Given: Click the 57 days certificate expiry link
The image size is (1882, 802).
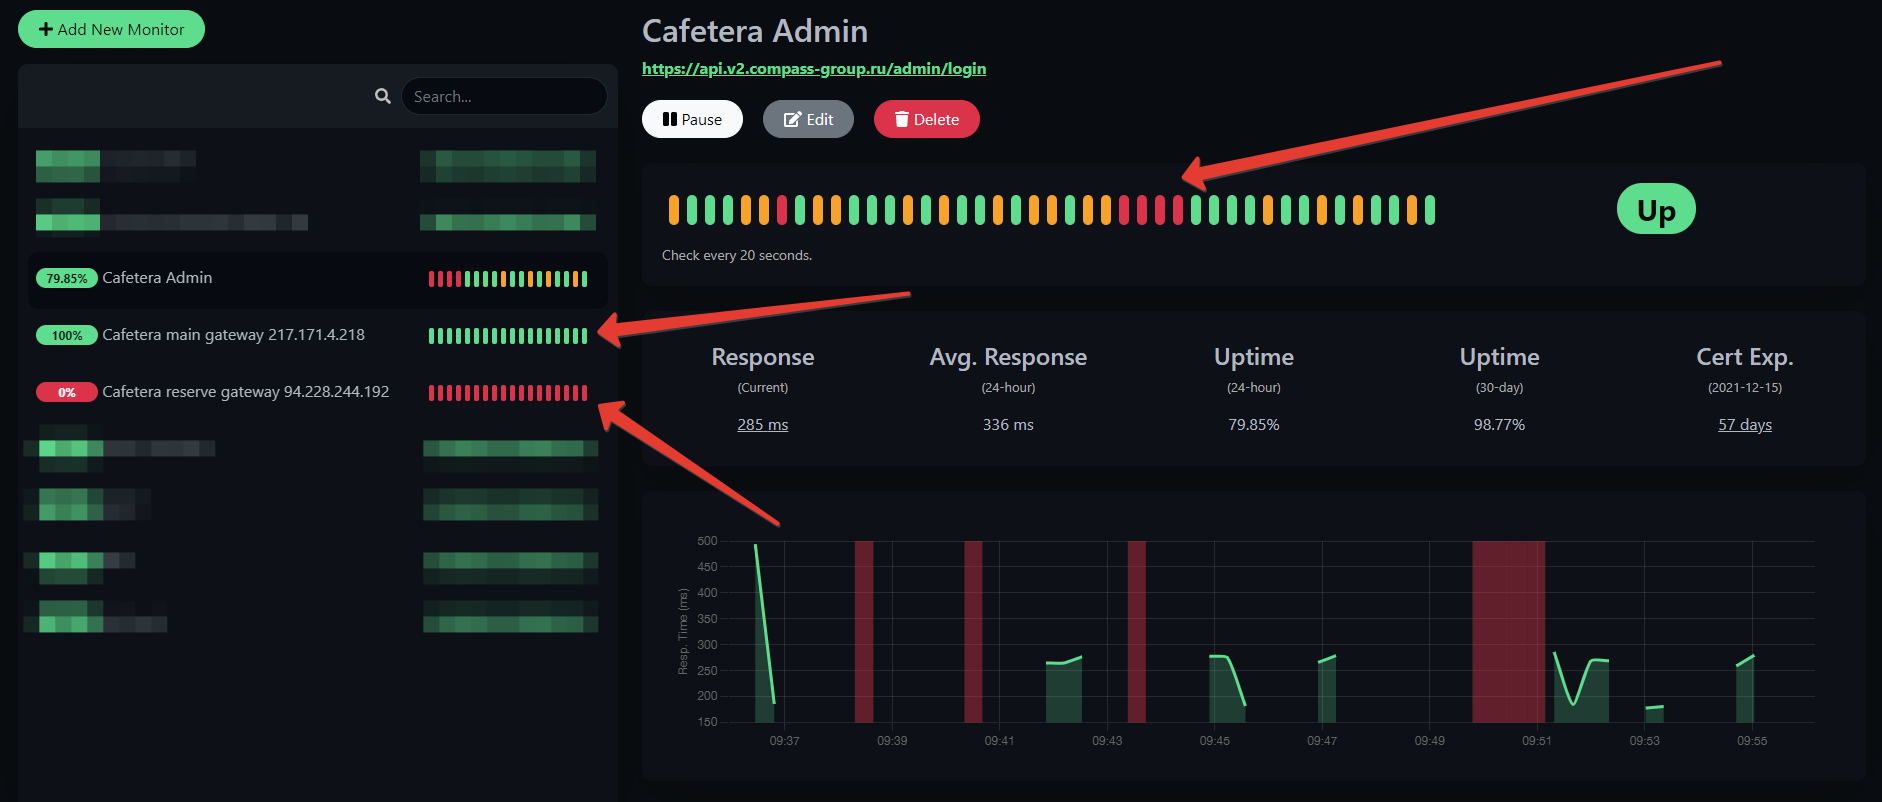Looking at the screenshot, I should click(x=1744, y=425).
